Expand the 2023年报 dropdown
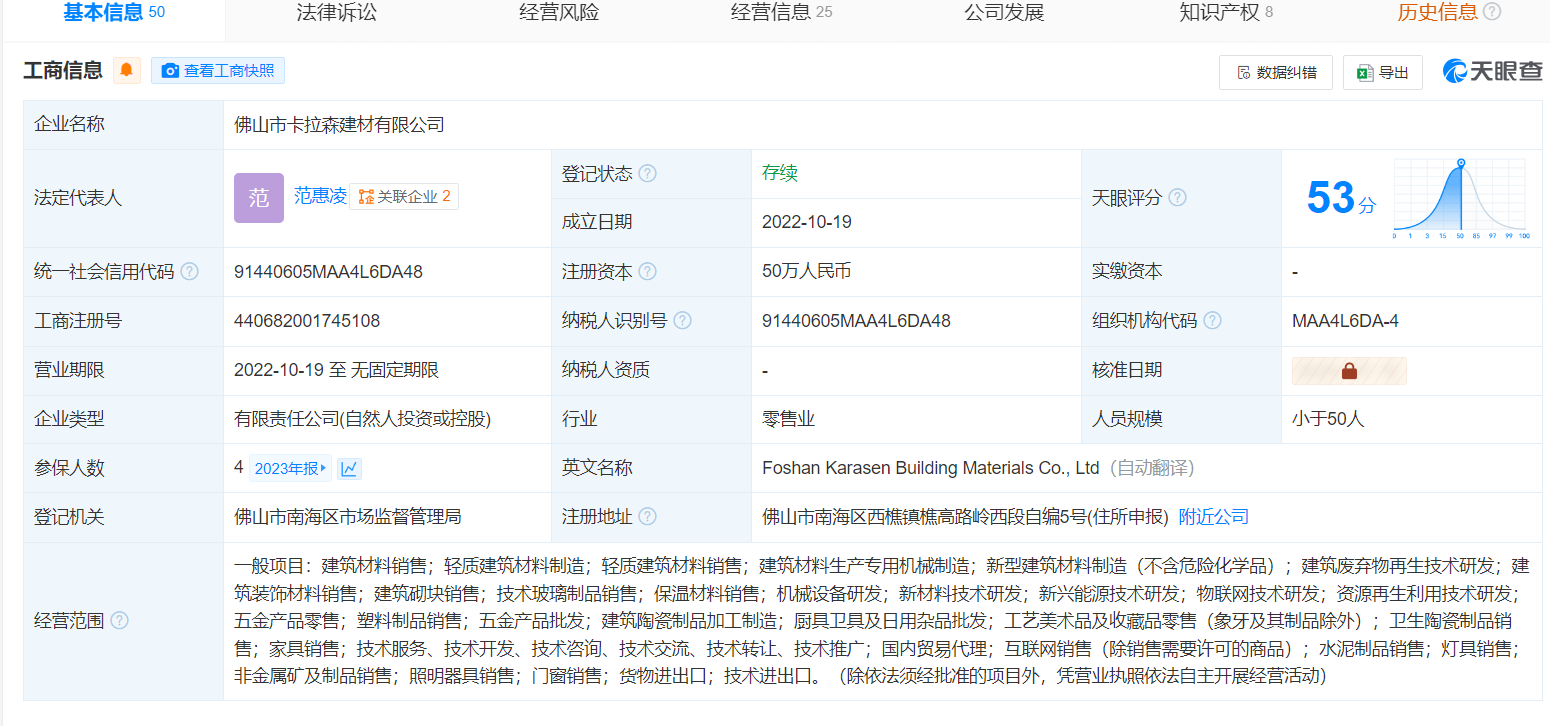Viewport: 1550px width, 726px height. 290,468
